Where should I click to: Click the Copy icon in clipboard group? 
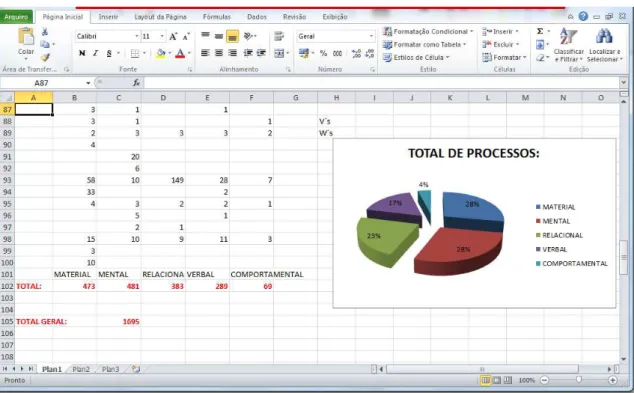tap(45, 44)
